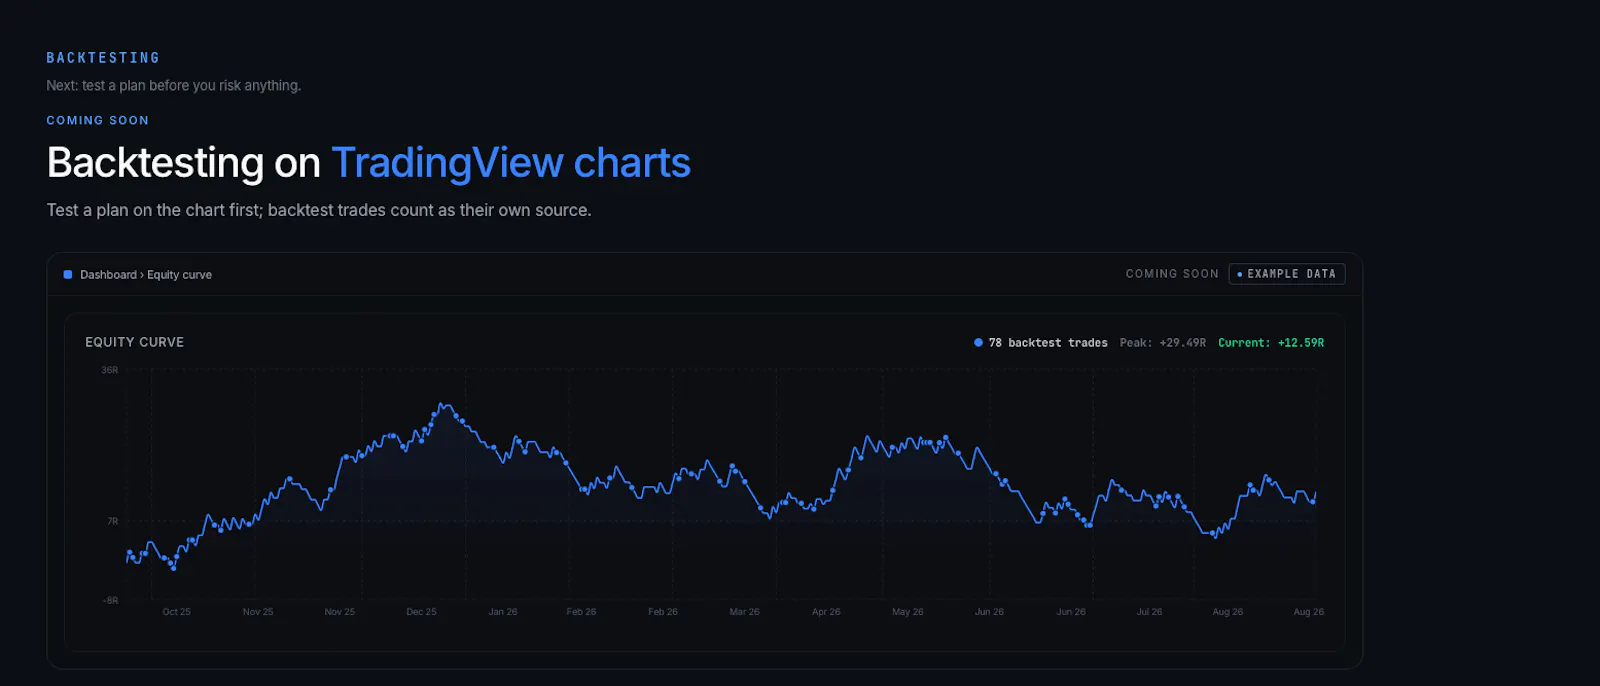Viewport: 1600px width, 686px height.
Task: Click the Jan 26 x-axis label
Action: click(503, 612)
